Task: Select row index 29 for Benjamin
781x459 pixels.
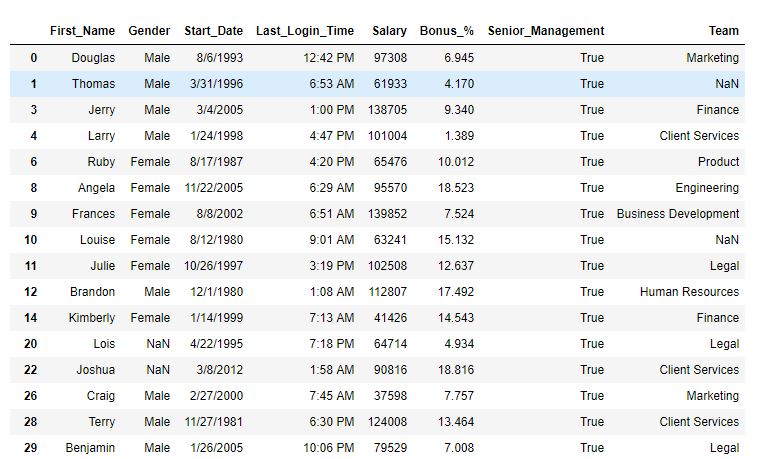Action: pyautogui.click(x=30, y=448)
